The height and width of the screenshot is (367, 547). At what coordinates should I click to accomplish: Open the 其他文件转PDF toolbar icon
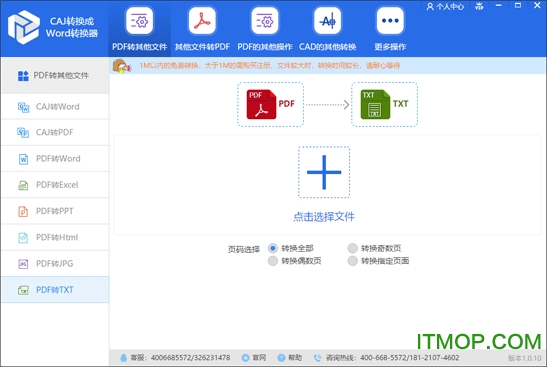pos(202,21)
